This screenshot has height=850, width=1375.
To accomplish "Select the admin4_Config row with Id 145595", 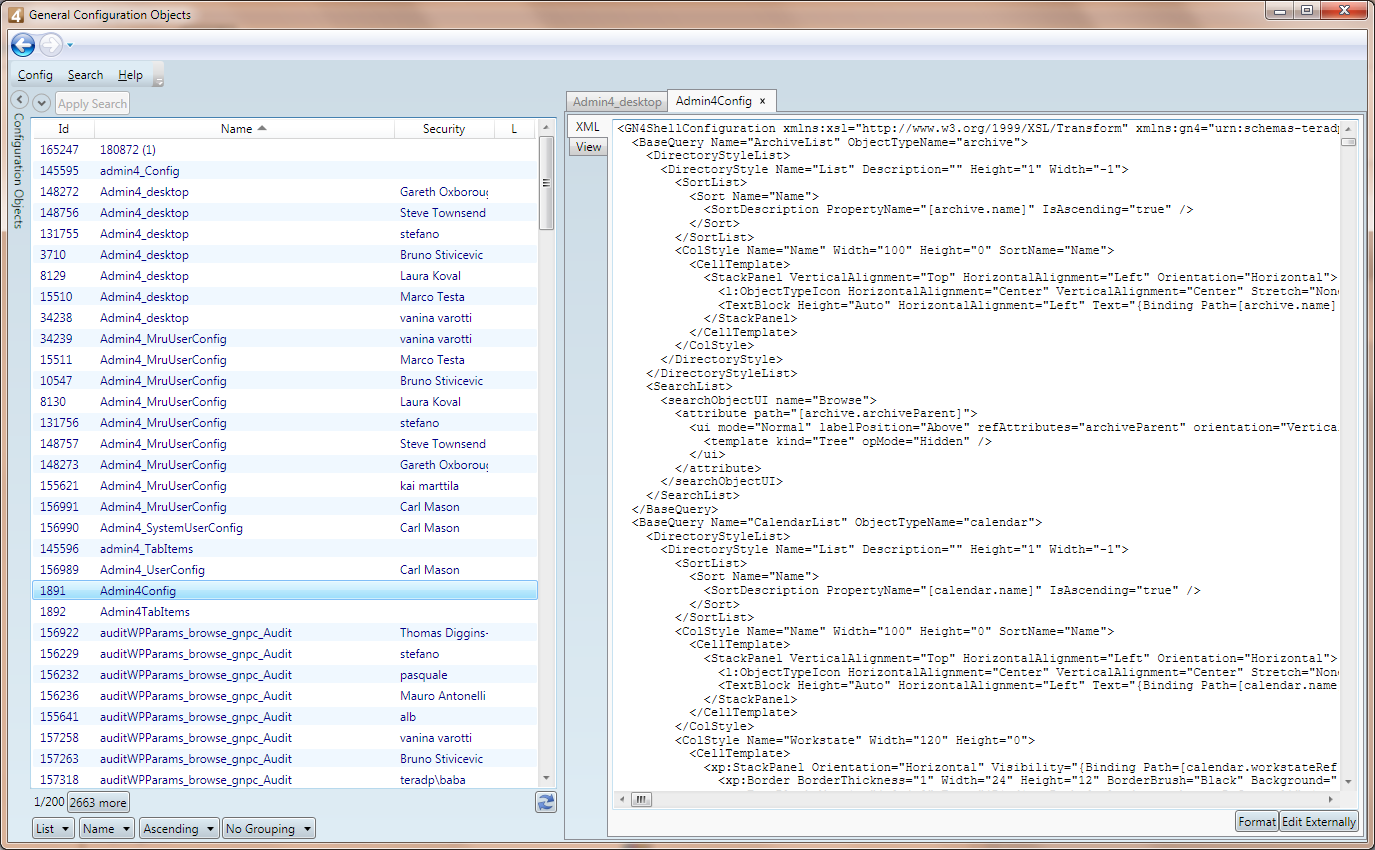I will tap(285, 171).
